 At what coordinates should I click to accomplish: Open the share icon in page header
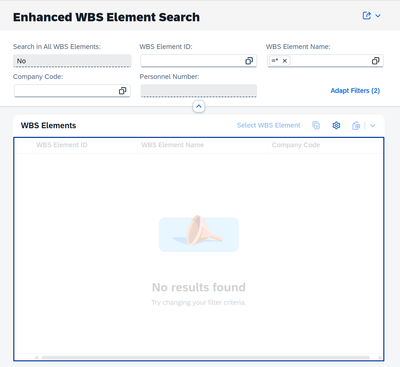[x=367, y=16]
